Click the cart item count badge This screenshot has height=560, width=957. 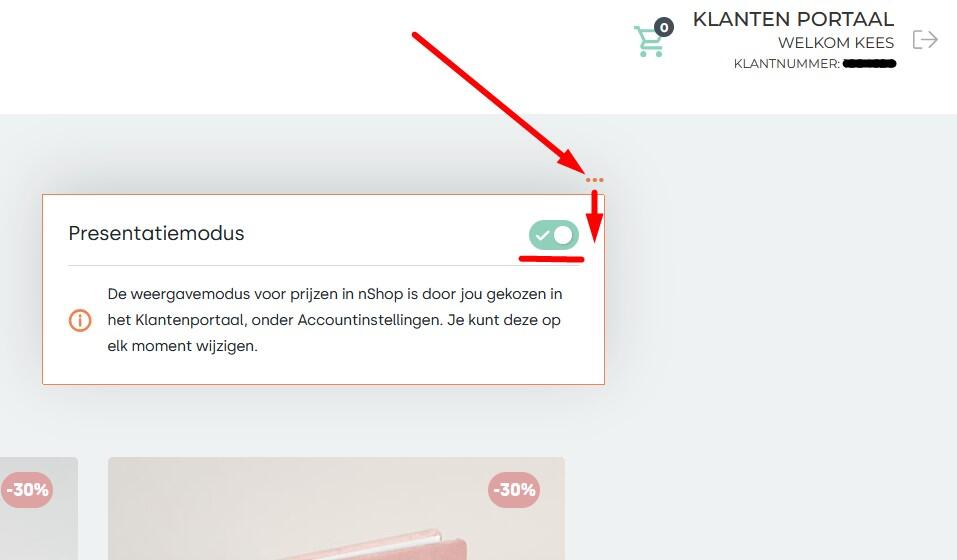663,27
